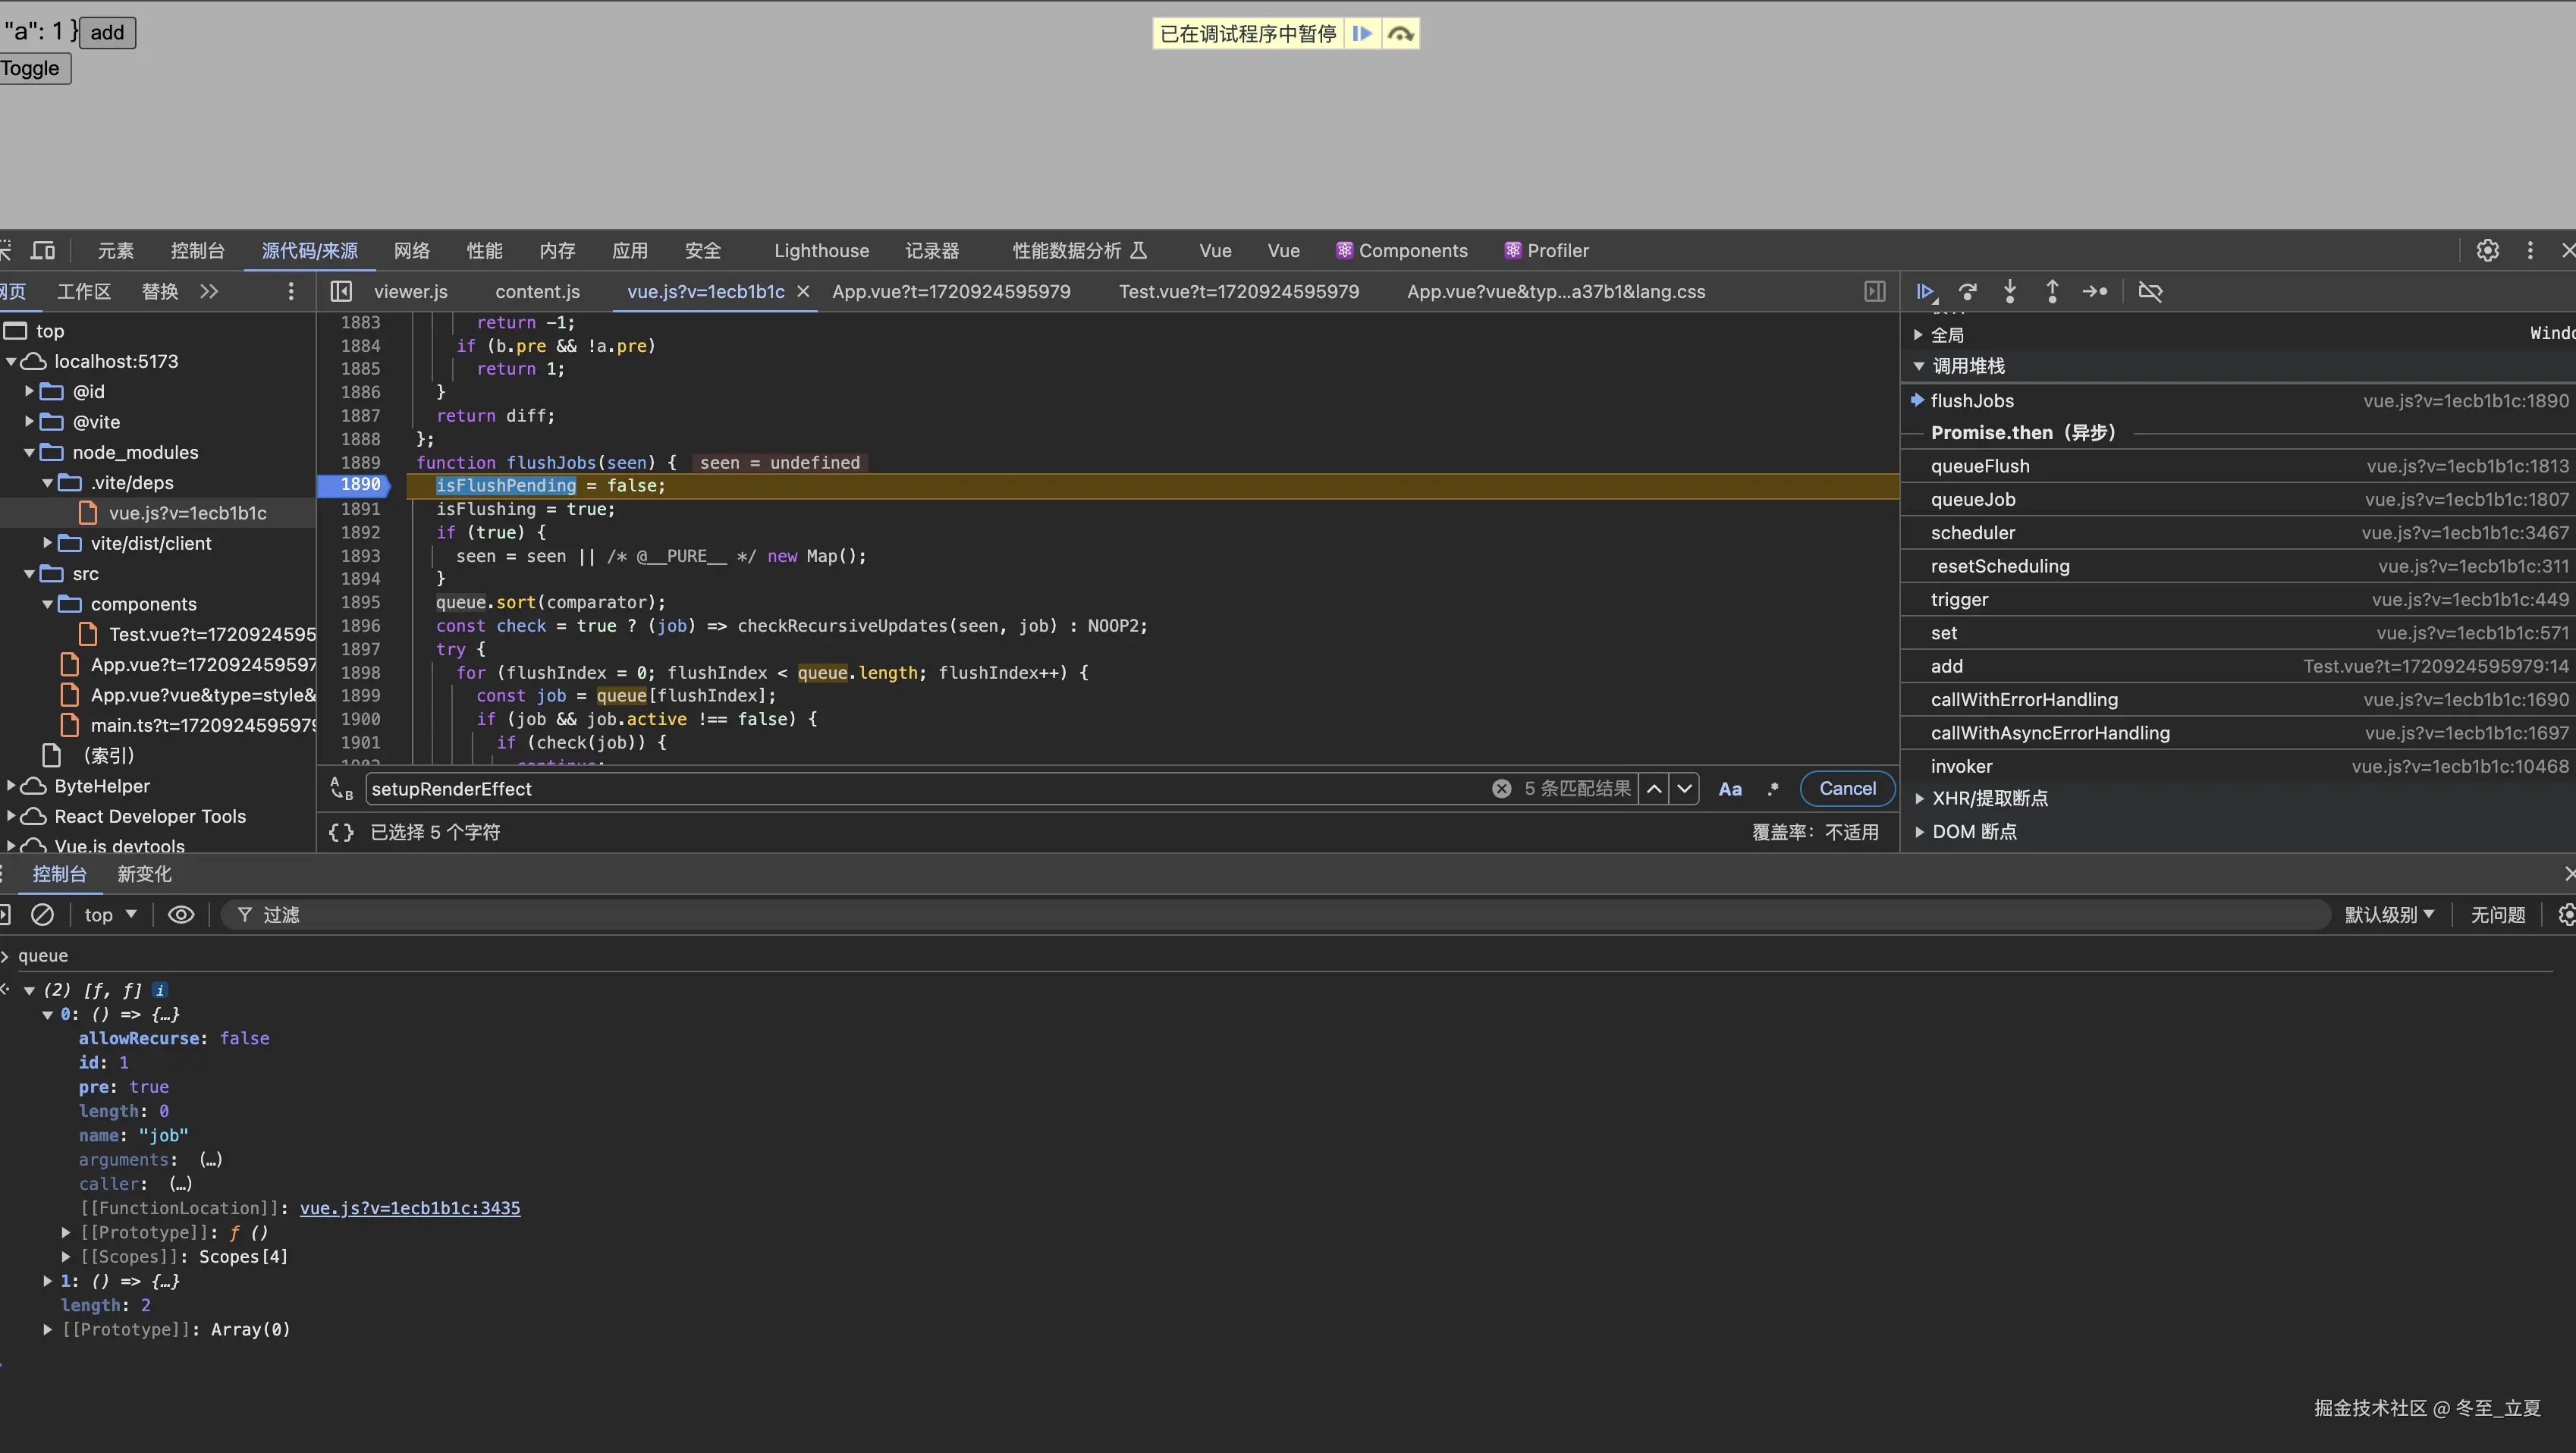The image size is (2576, 1453).
Task: Deactivate all breakpoints icon
Action: [x=2150, y=292]
